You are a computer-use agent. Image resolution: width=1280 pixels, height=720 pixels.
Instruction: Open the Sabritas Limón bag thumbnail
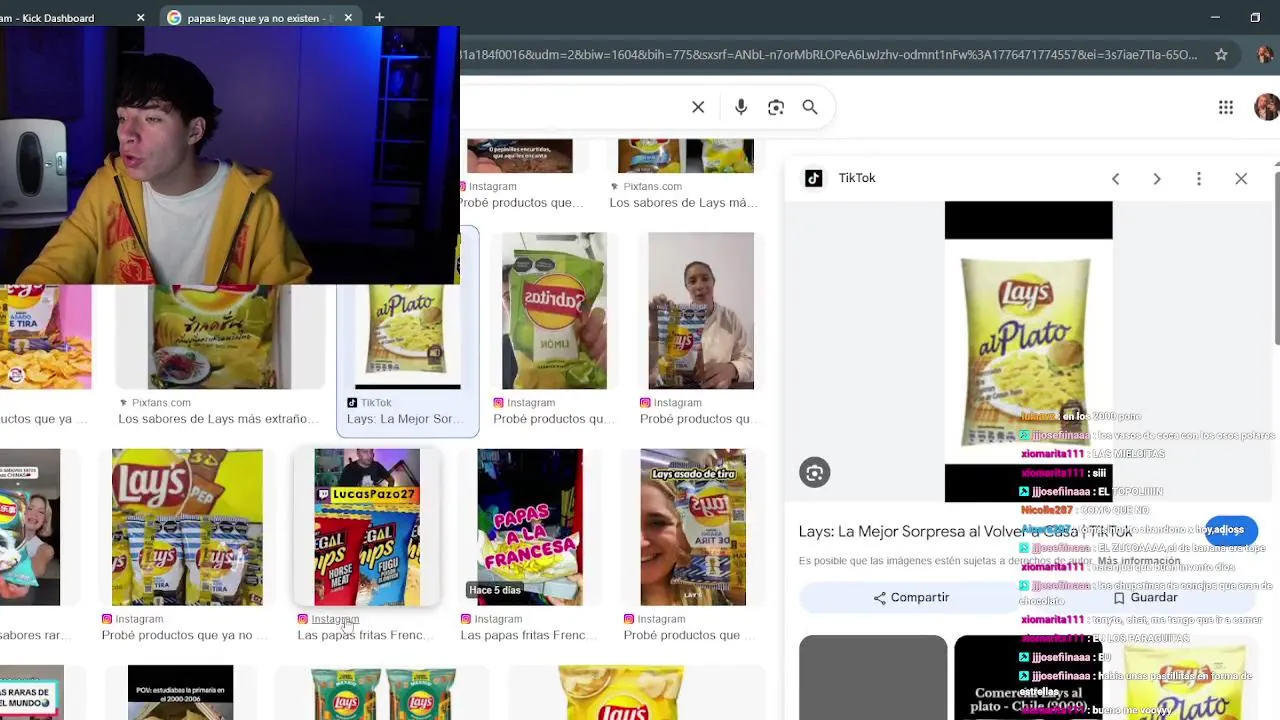[554, 311]
